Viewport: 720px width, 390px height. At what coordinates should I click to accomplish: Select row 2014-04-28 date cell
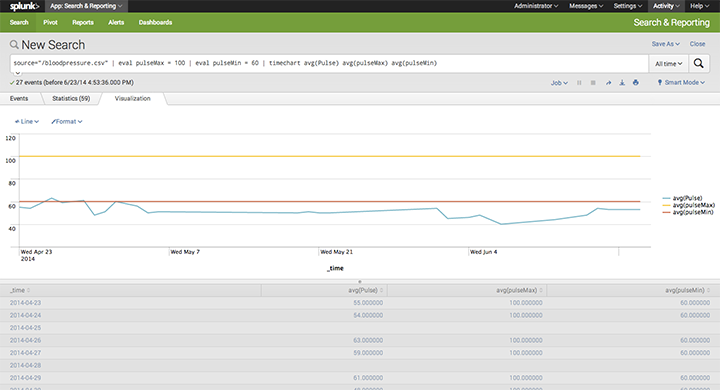[x=25, y=365]
